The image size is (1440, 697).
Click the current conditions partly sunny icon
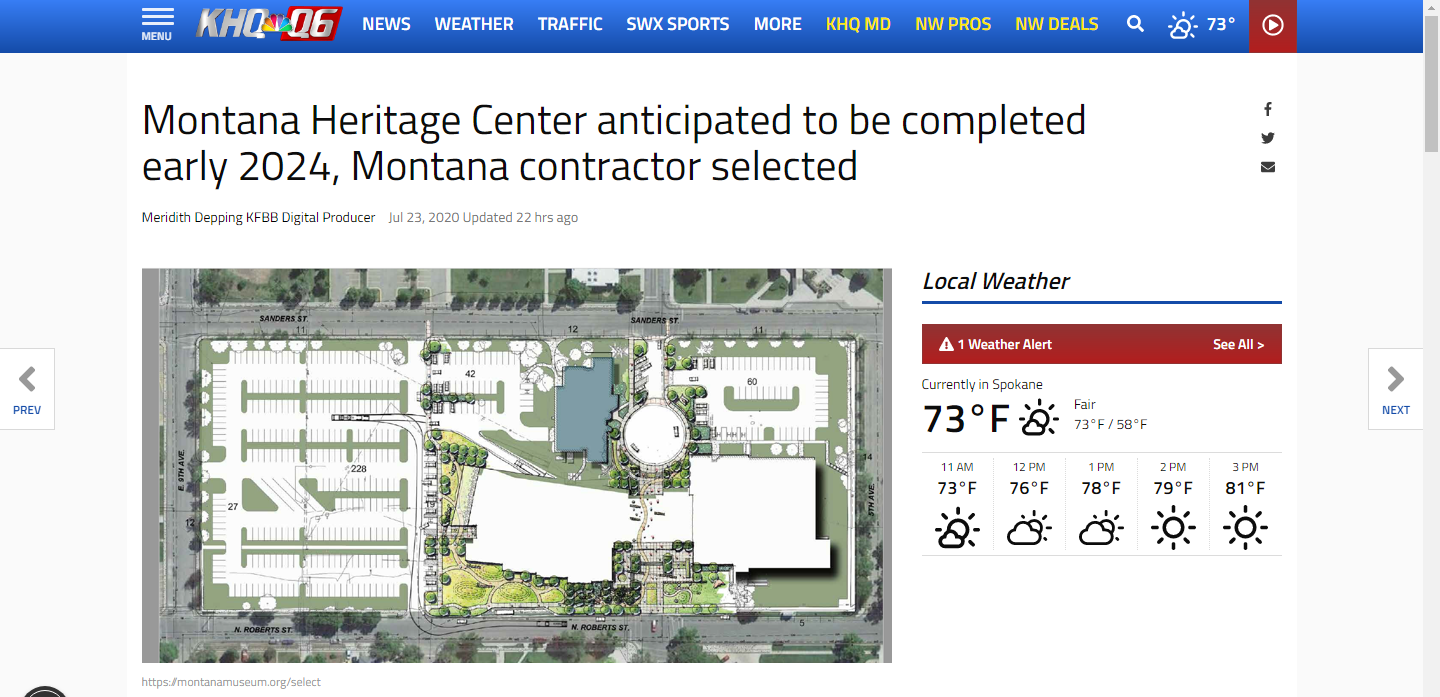[1039, 418]
